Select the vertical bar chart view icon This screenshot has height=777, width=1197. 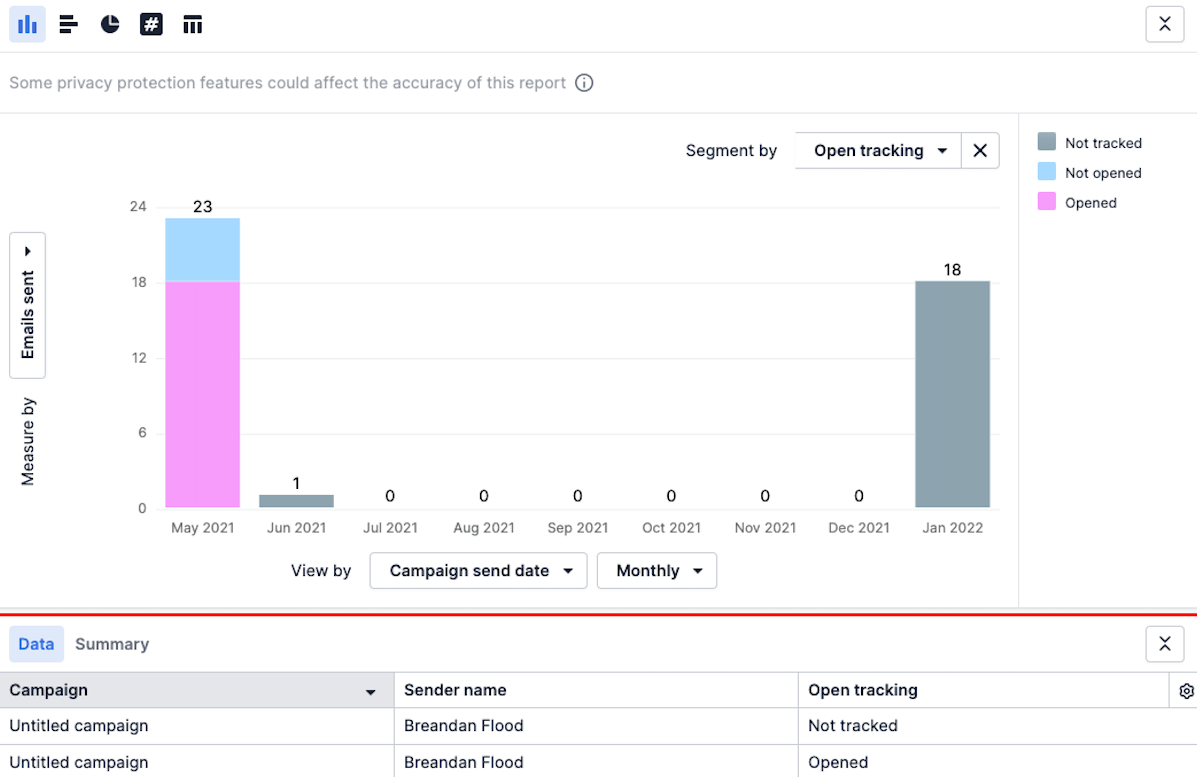[27, 24]
